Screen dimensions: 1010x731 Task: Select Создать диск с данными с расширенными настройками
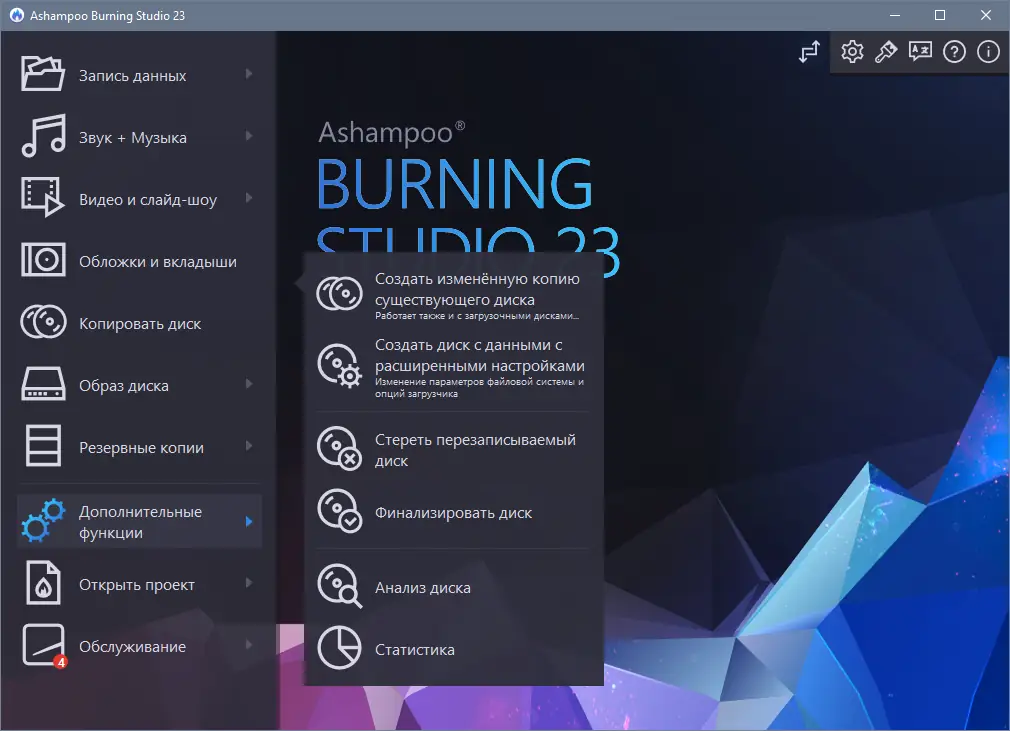[x=453, y=366]
